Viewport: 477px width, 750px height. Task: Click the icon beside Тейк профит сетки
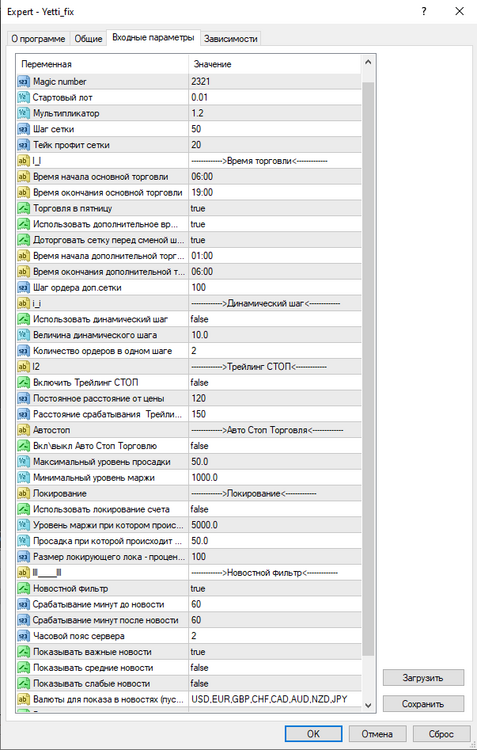pyautogui.click(x=23, y=145)
